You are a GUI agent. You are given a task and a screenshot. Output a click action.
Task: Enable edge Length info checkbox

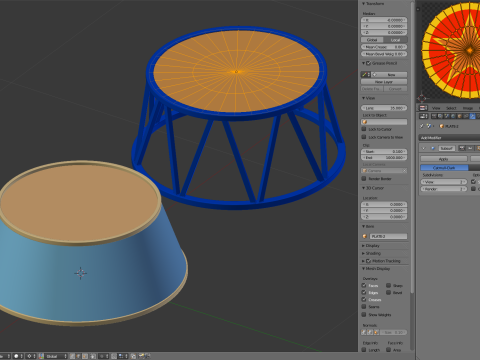click(x=364, y=350)
